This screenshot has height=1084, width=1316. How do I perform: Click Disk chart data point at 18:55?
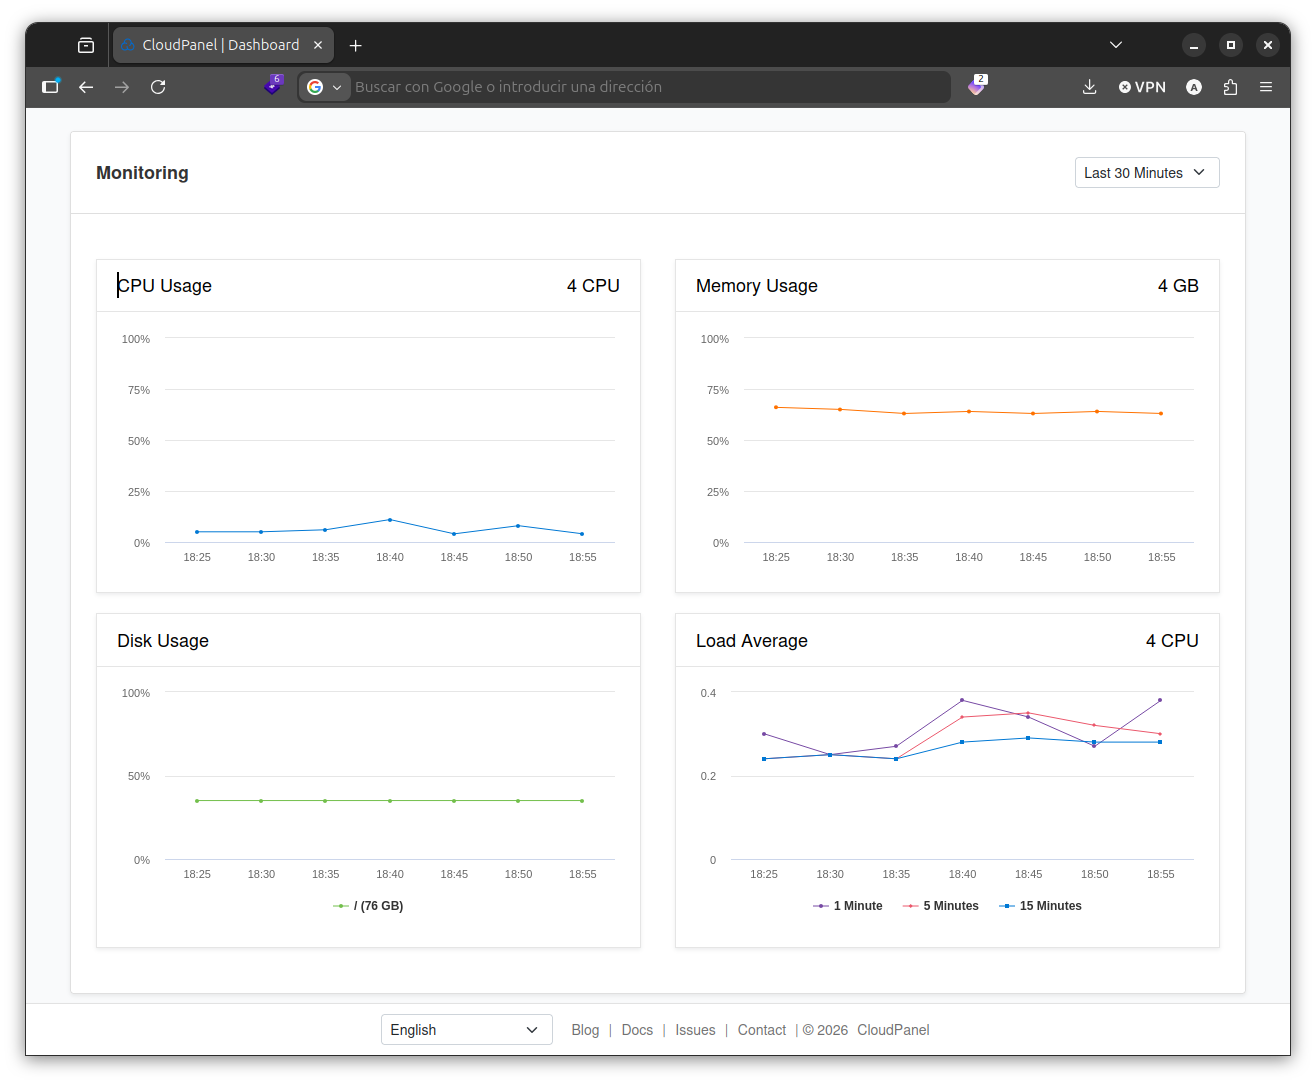[582, 801]
